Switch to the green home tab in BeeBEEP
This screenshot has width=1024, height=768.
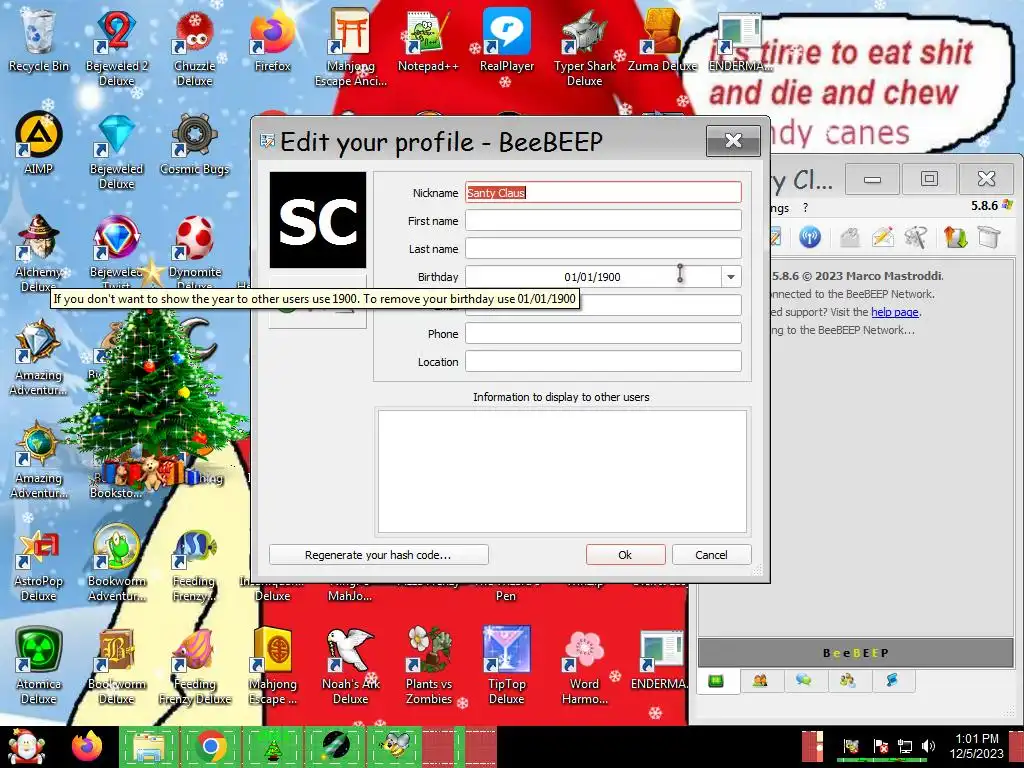coord(716,681)
